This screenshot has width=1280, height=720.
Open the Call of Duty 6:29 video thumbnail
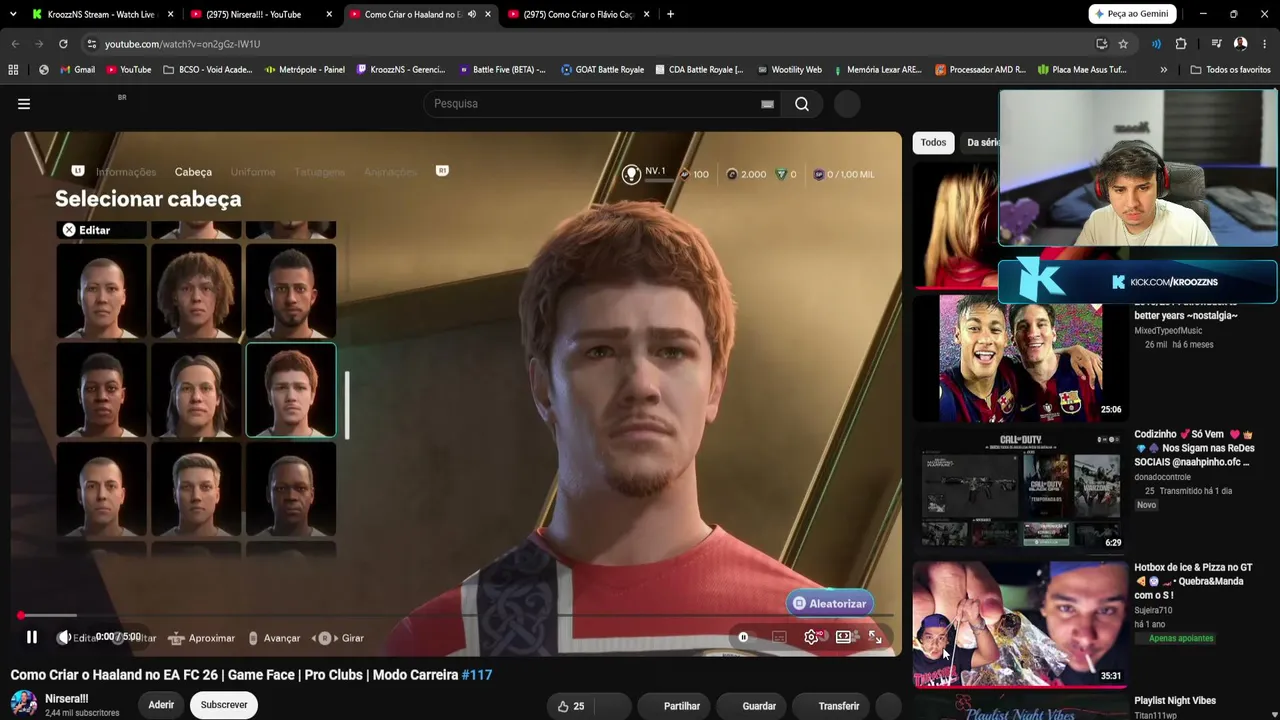click(1019, 490)
